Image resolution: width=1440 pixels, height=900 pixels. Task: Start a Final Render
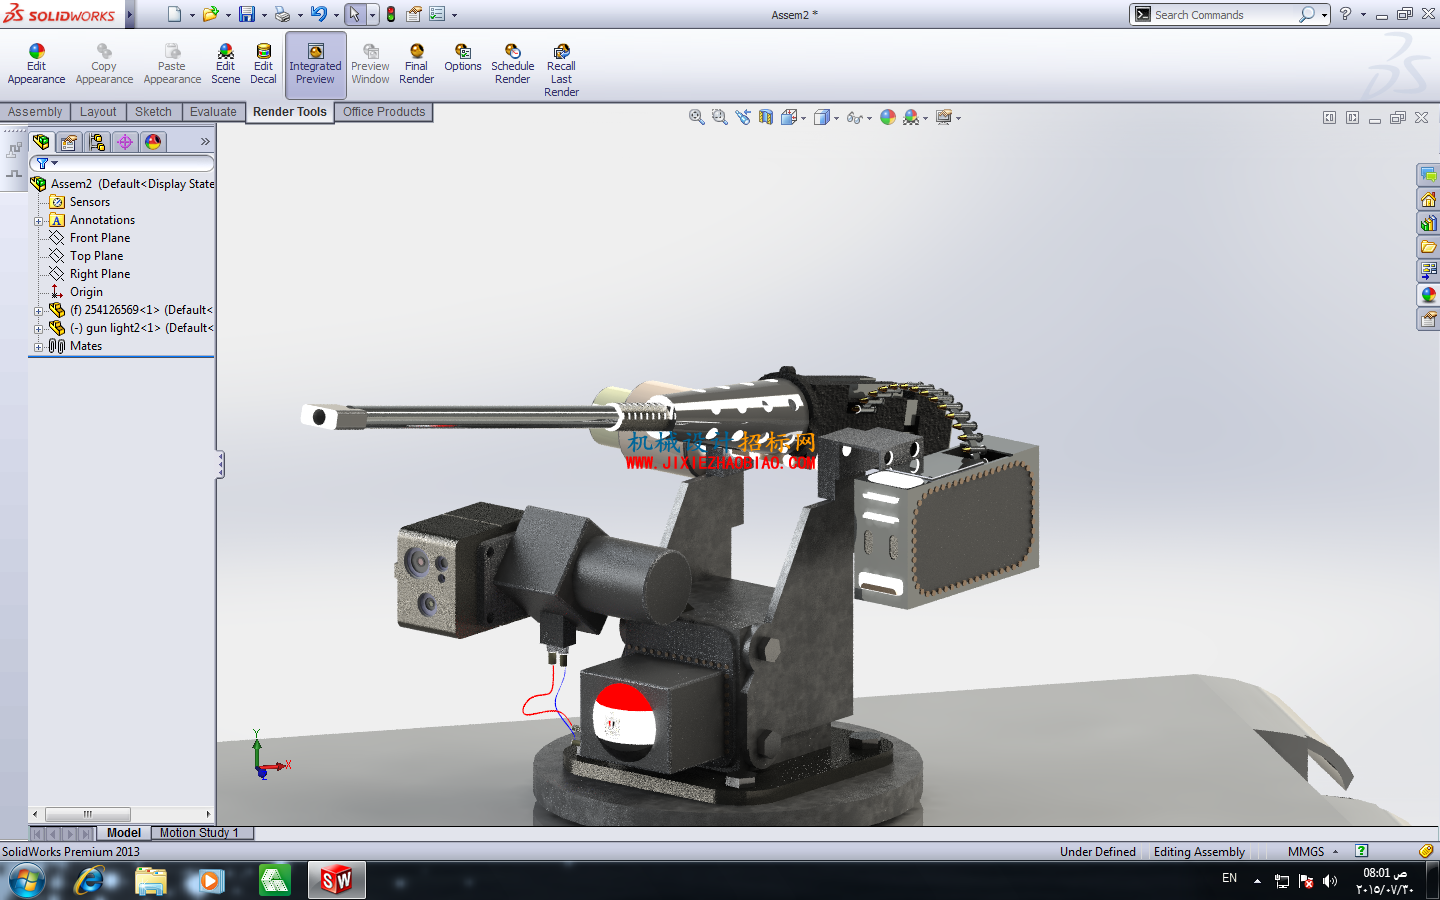416,64
